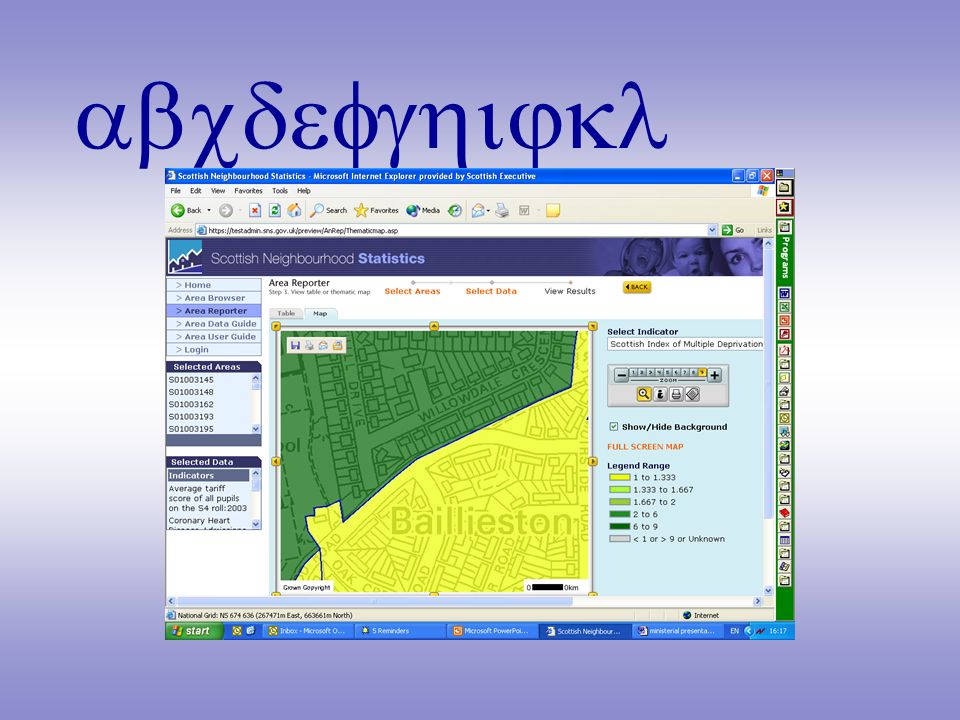Pan map northwest with top-left corner arrow
The width and height of the screenshot is (960, 720).
click(276, 326)
